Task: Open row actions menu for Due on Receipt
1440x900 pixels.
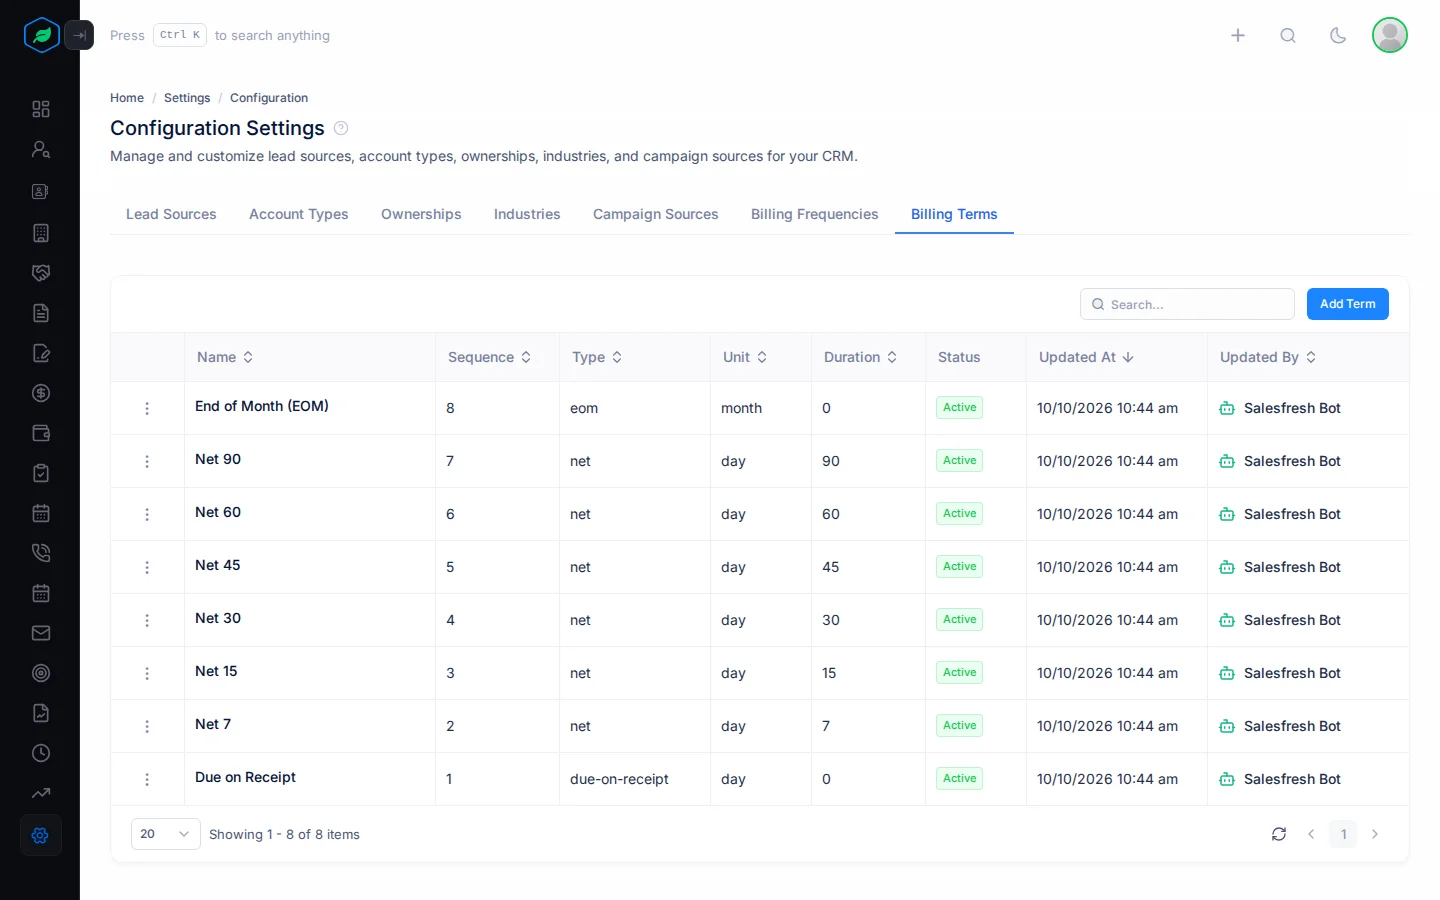Action: 147,779
